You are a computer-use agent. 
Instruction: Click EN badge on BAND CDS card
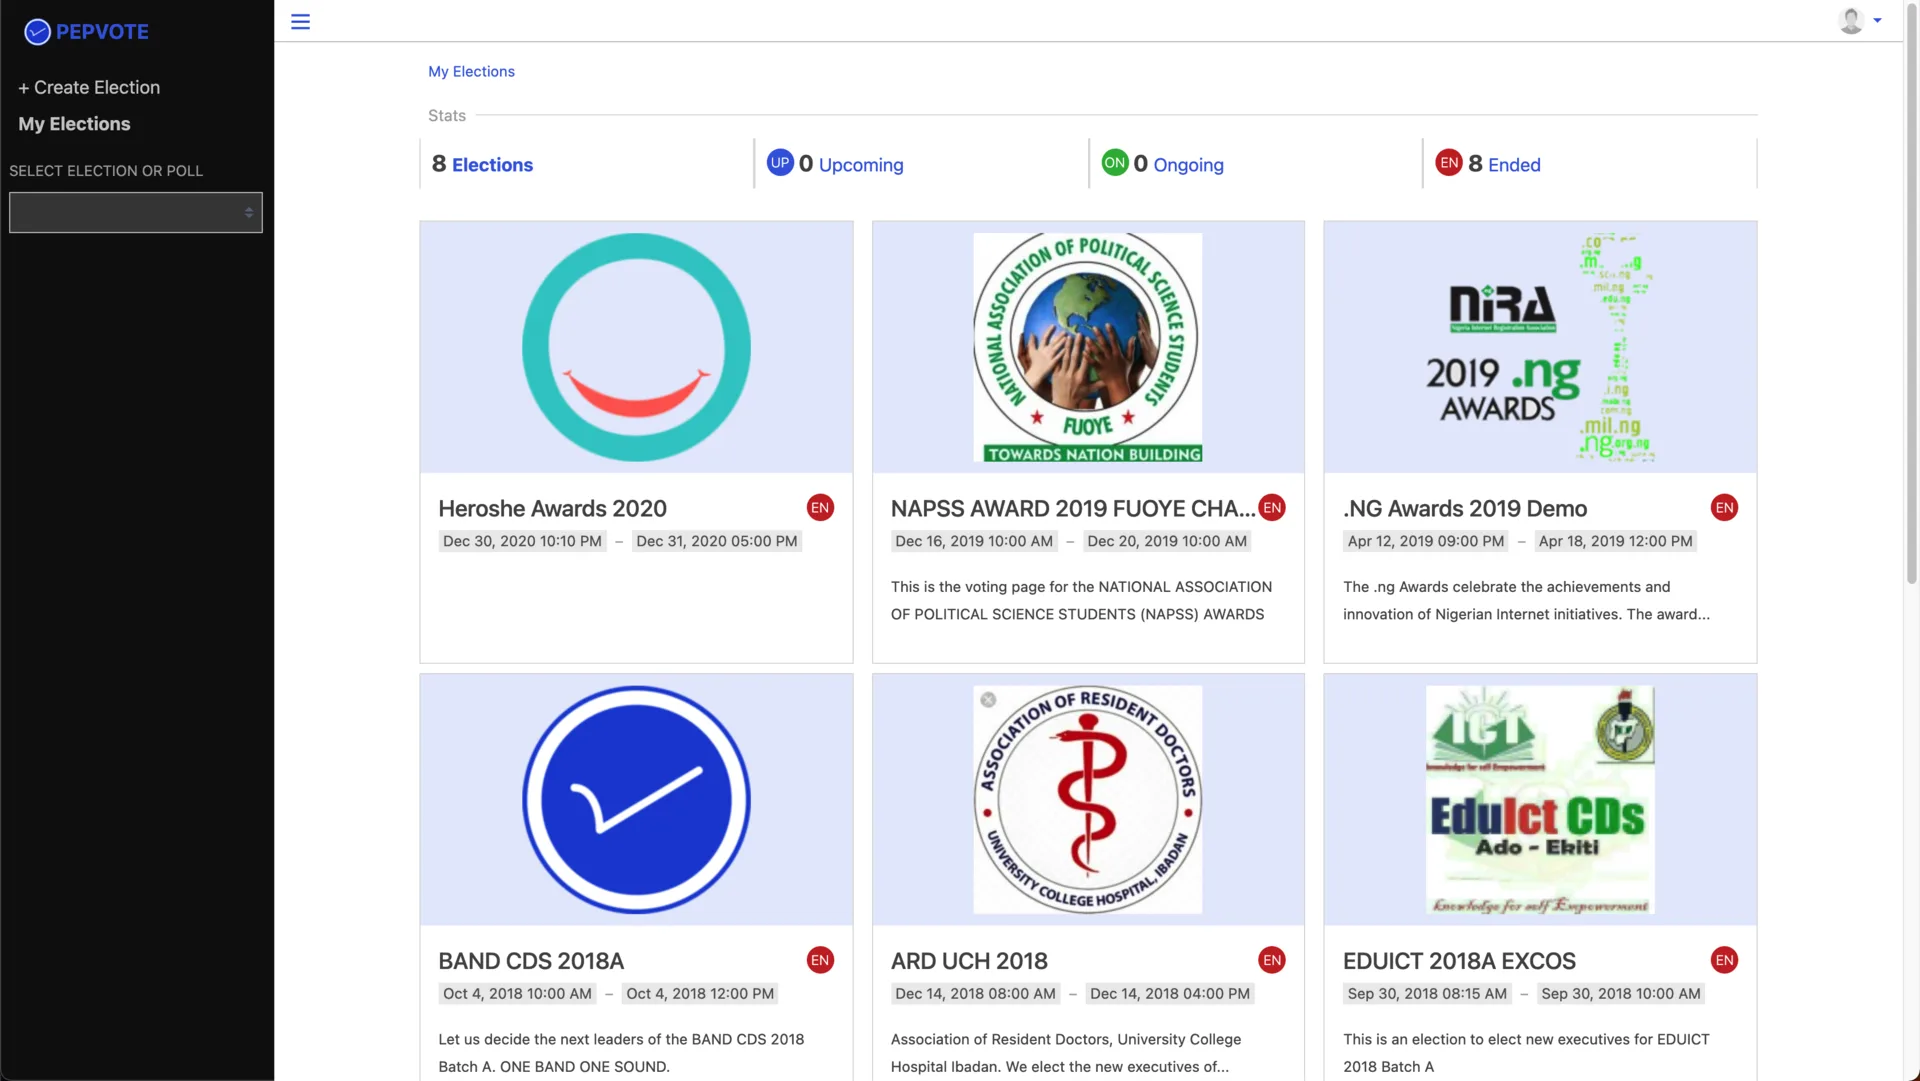tap(820, 960)
